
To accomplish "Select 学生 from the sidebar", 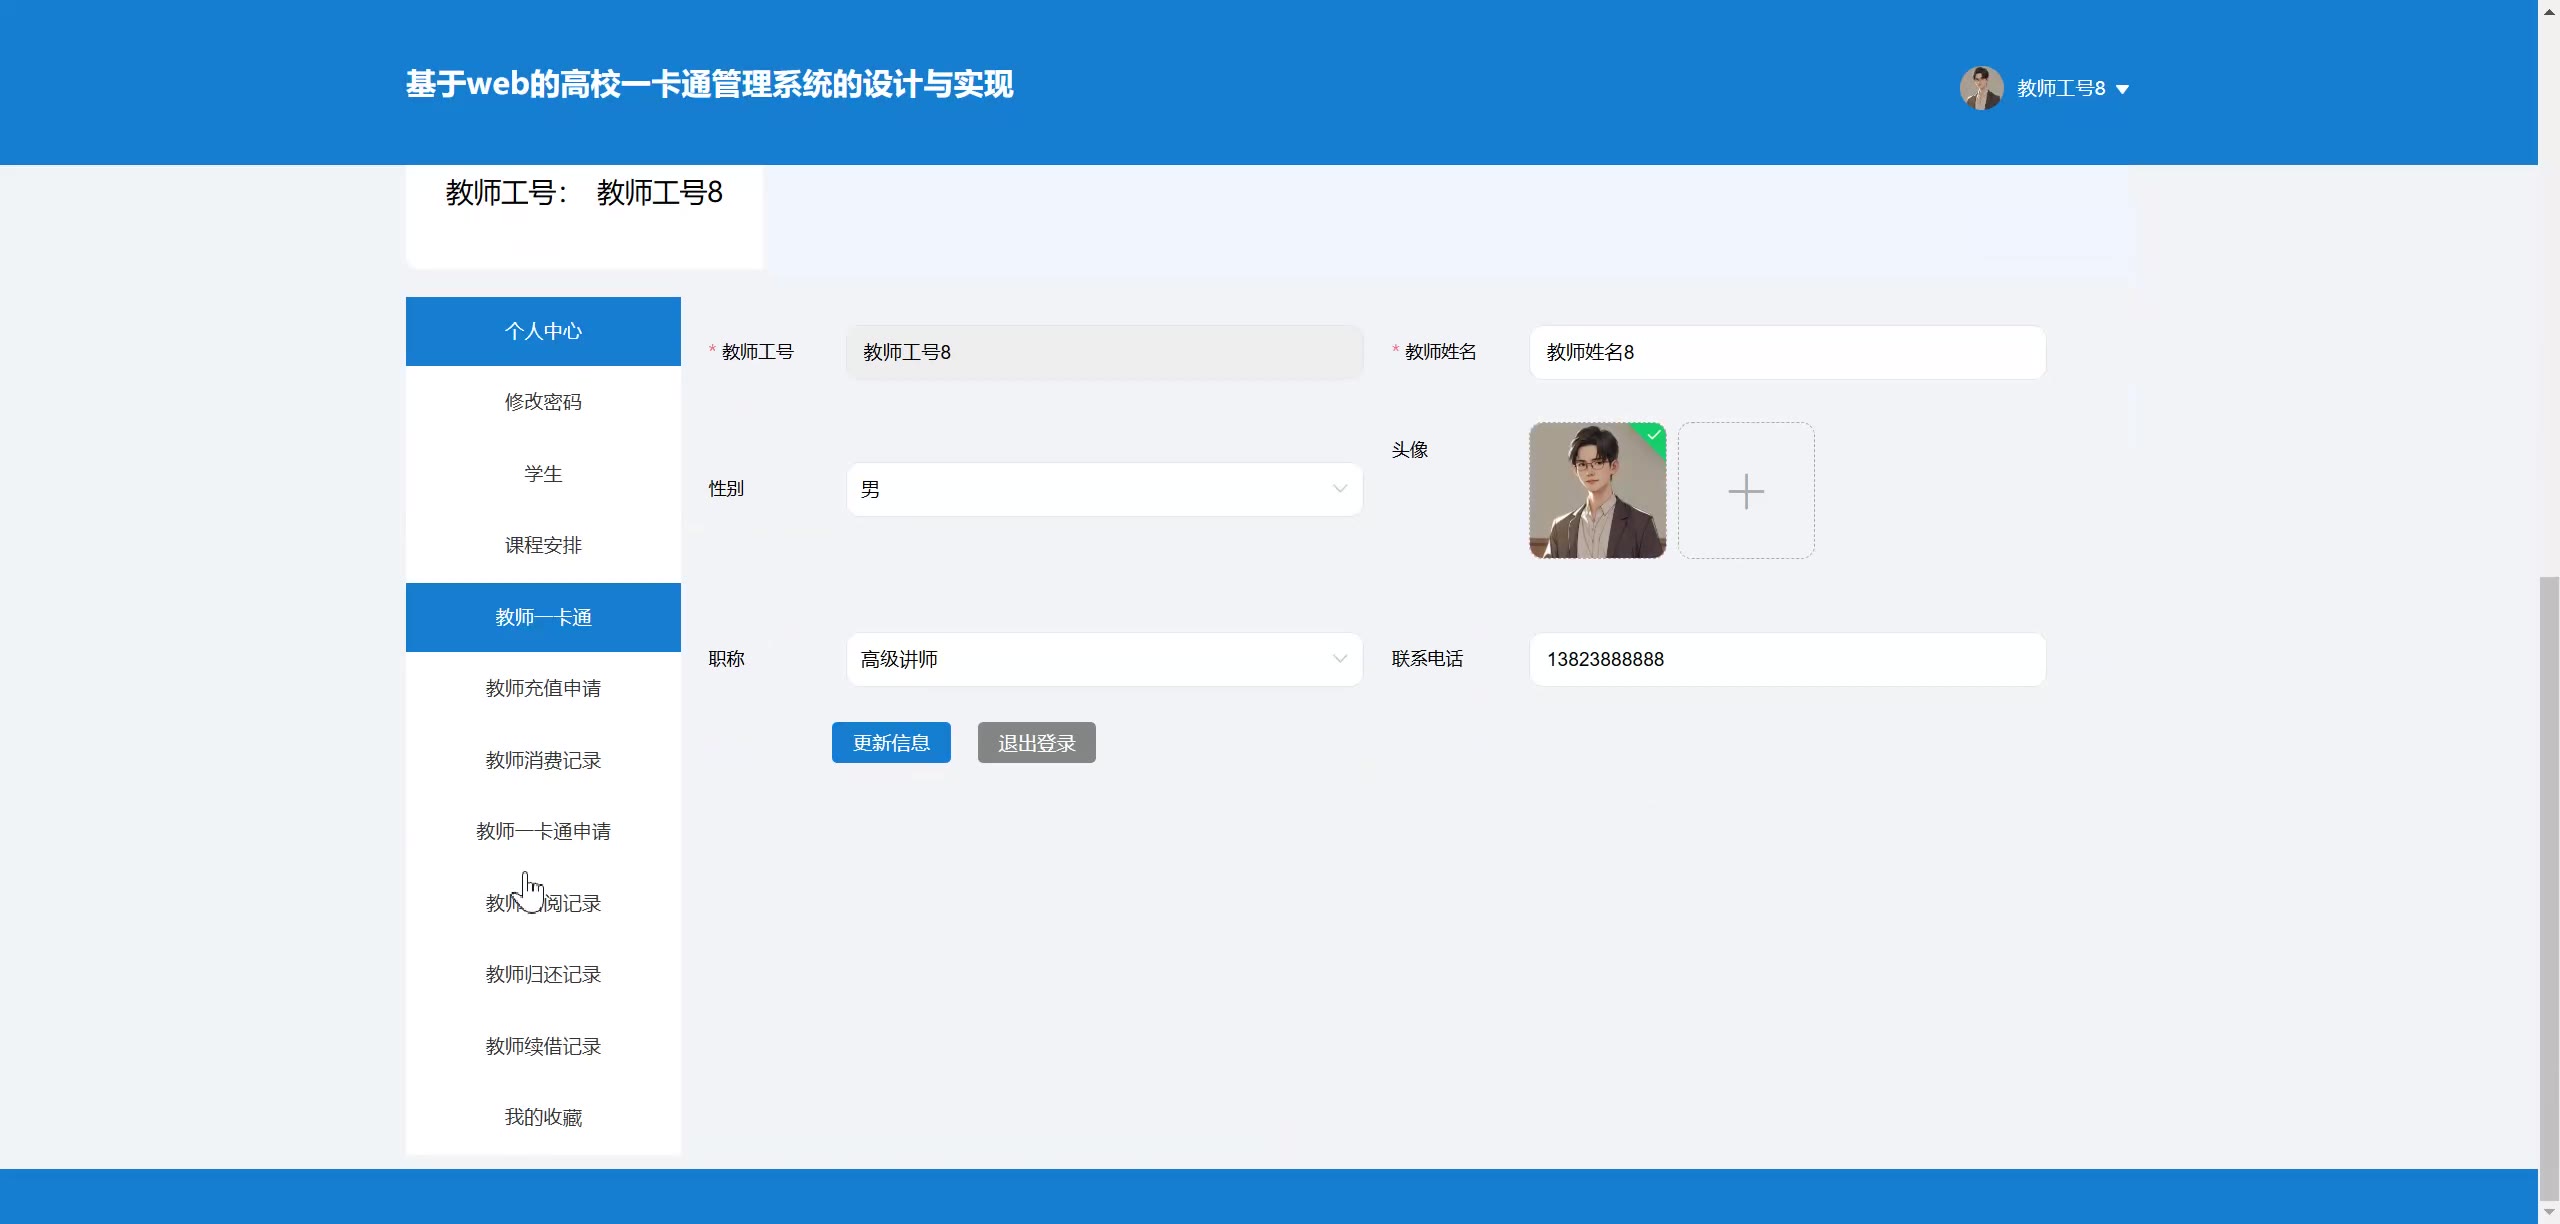I will 543,474.
